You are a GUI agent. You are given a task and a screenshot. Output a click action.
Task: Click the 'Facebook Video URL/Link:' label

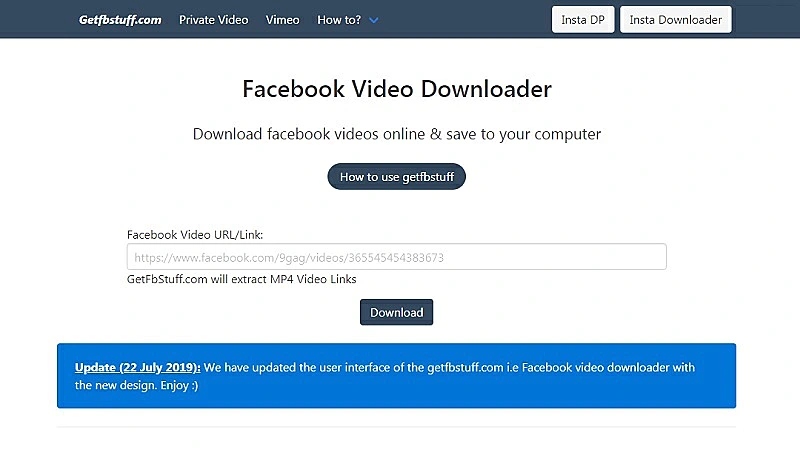(195, 235)
